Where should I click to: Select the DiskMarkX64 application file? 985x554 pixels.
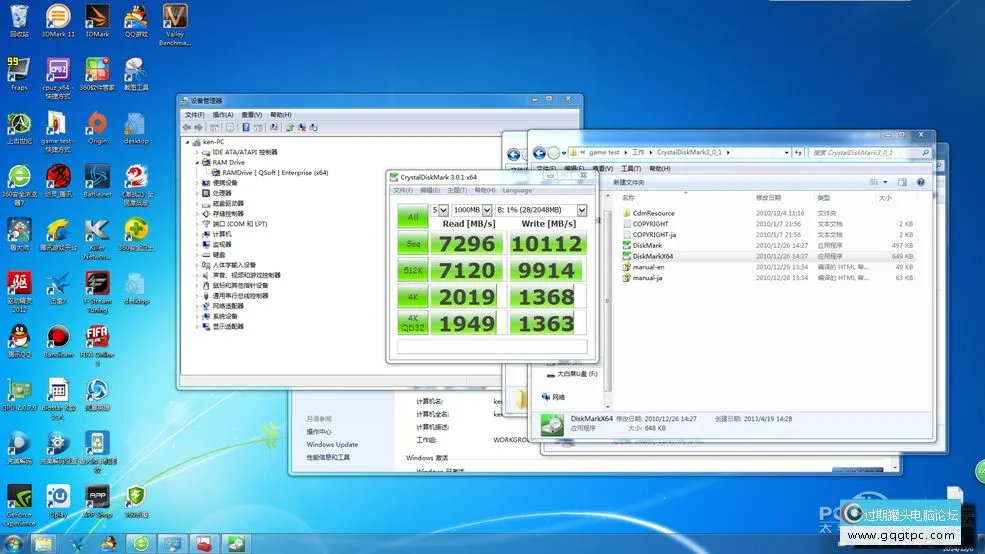tap(654, 256)
